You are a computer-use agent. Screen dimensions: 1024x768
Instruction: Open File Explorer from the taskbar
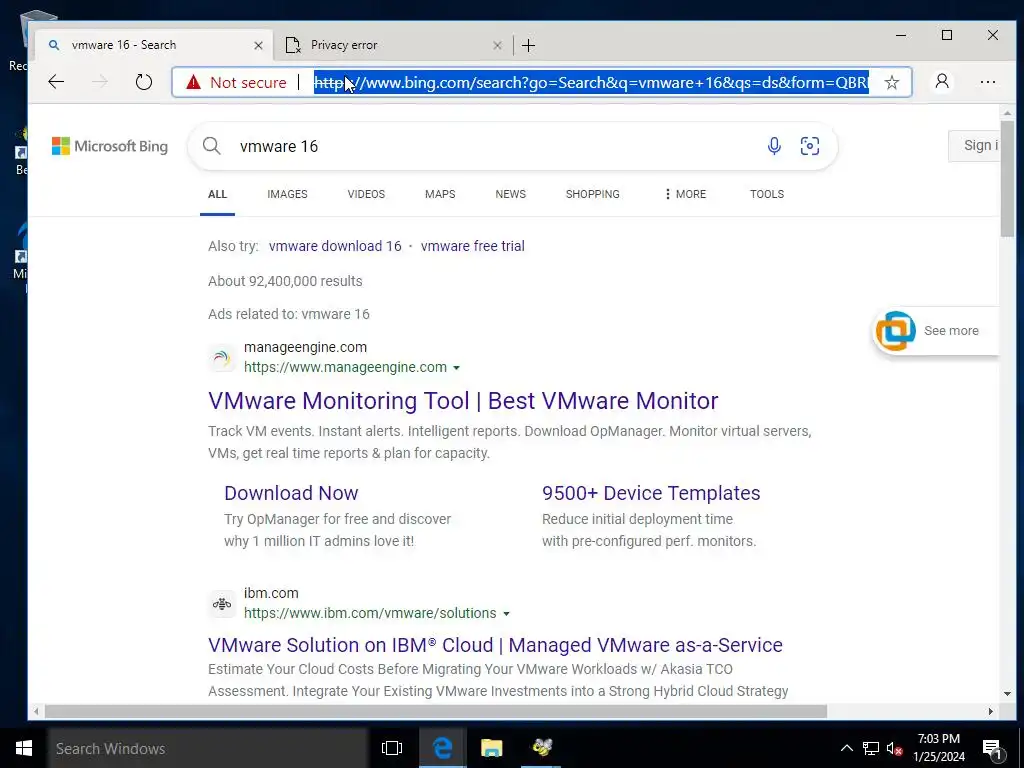(492, 748)
